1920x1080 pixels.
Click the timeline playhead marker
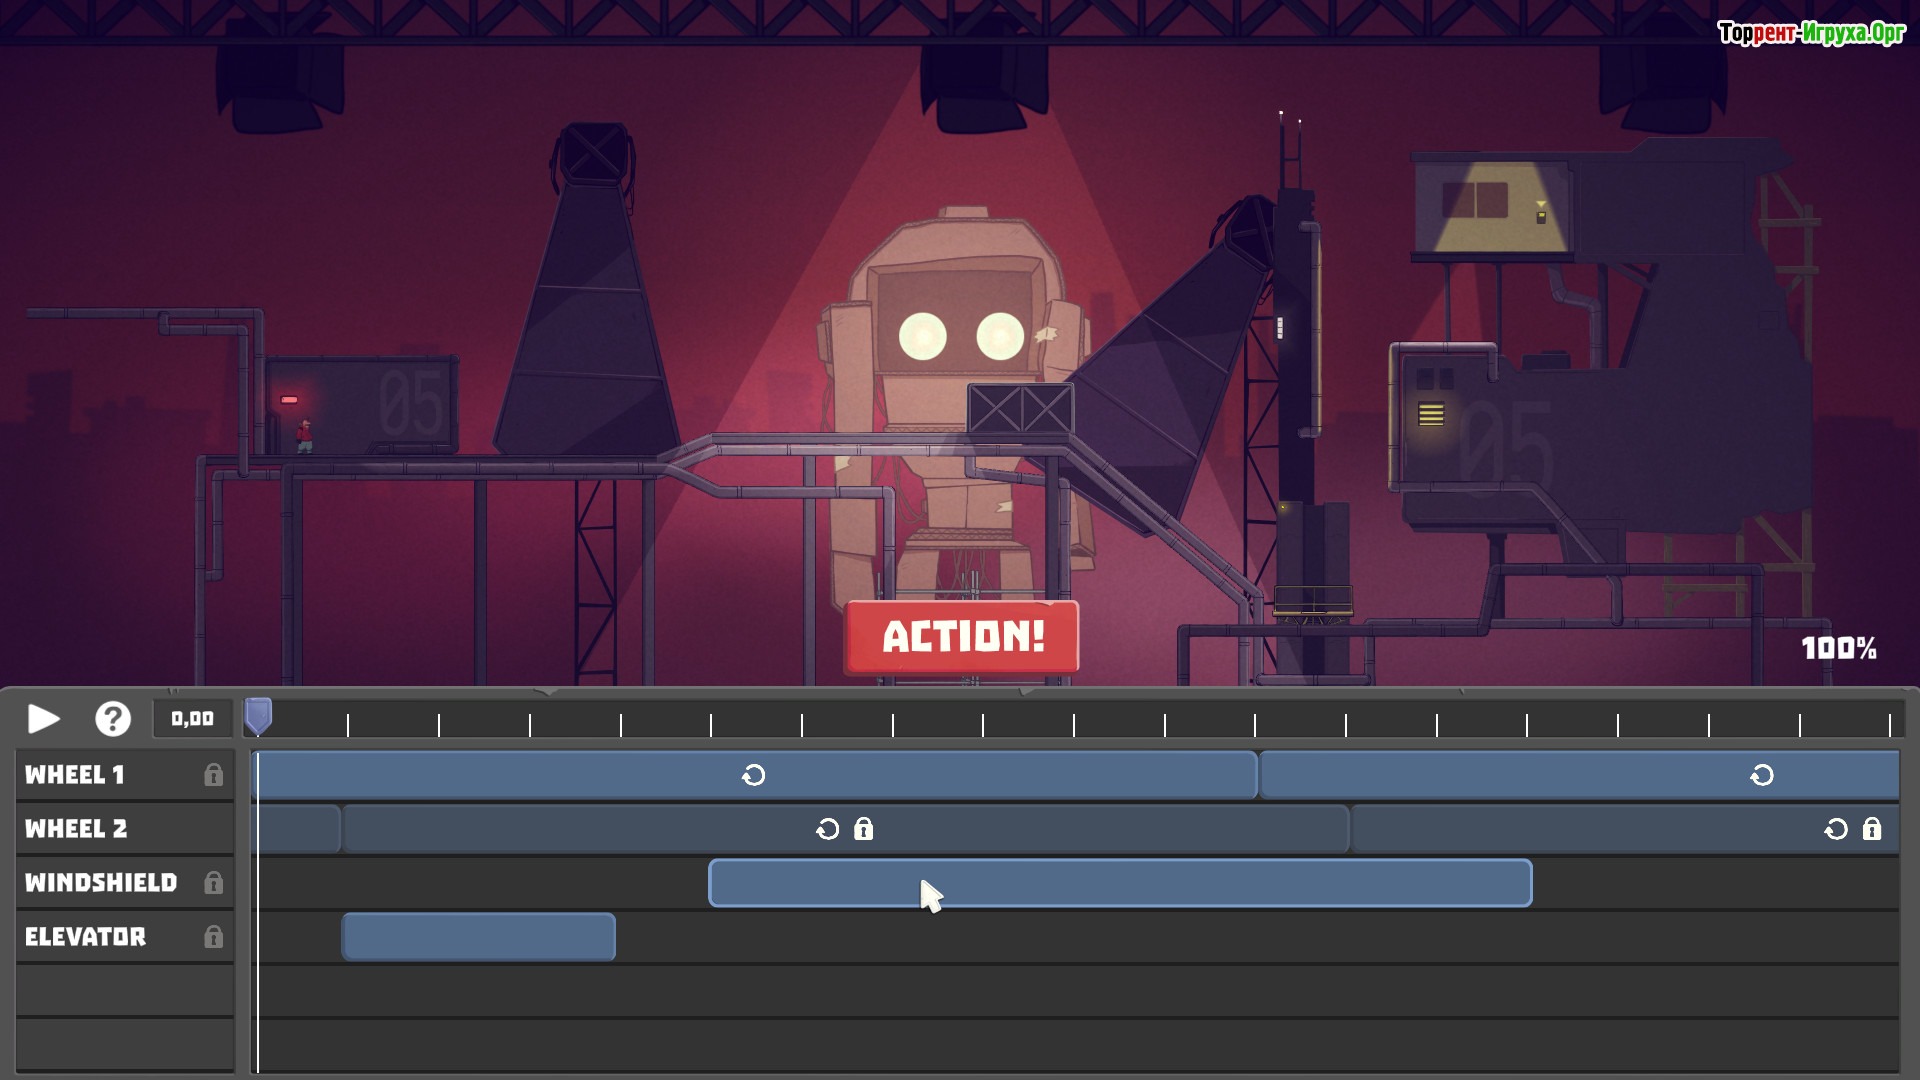click(258, 716)
